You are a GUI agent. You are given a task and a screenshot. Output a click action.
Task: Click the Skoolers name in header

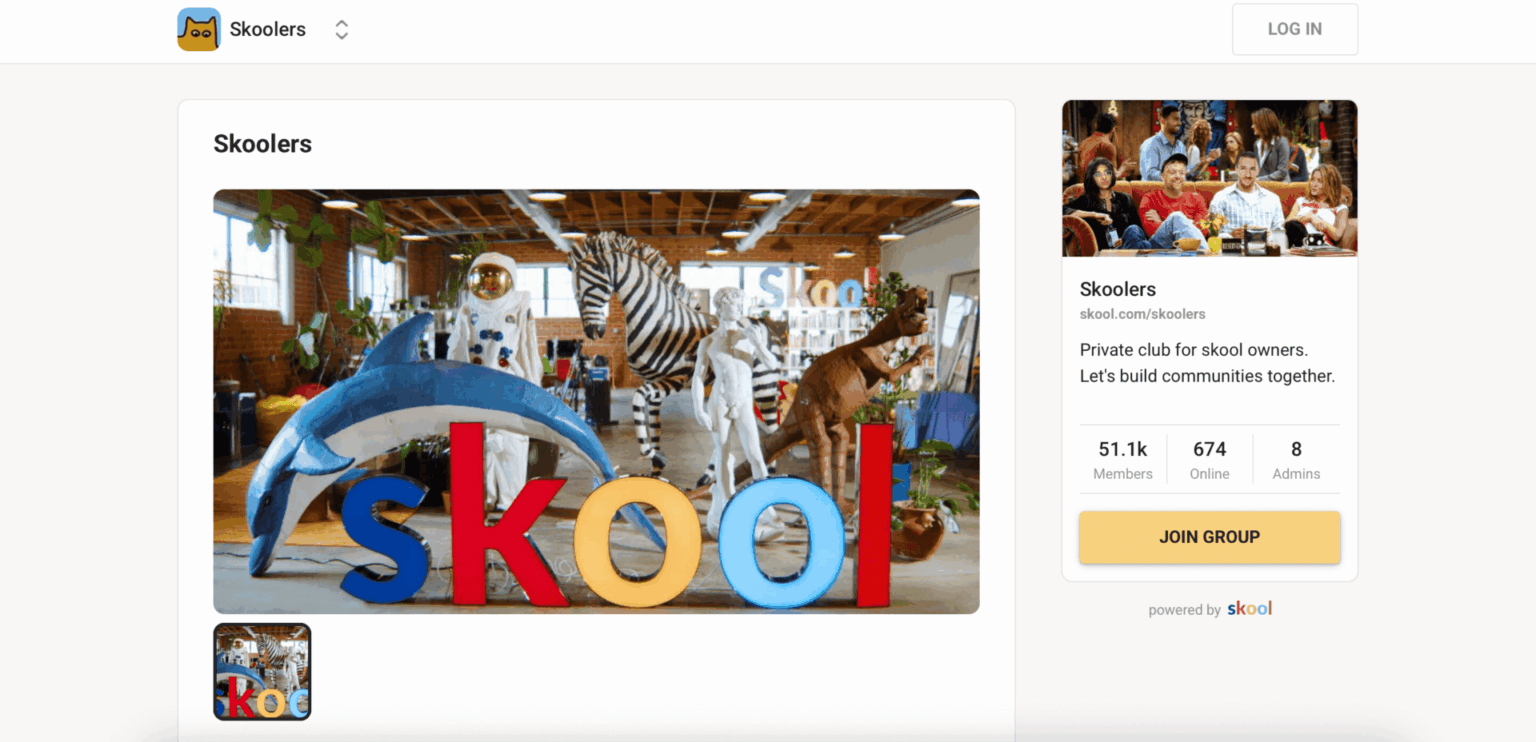[x=268, y=29]
